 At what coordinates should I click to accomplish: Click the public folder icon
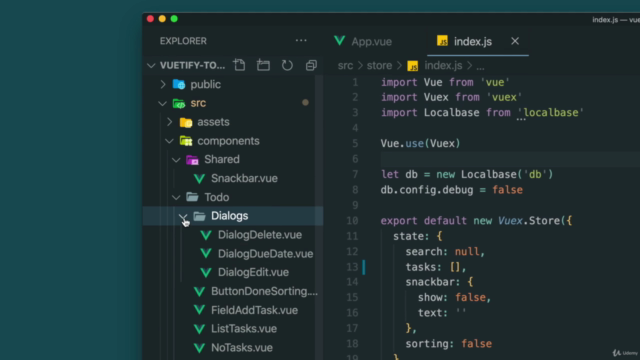point(179,84)
